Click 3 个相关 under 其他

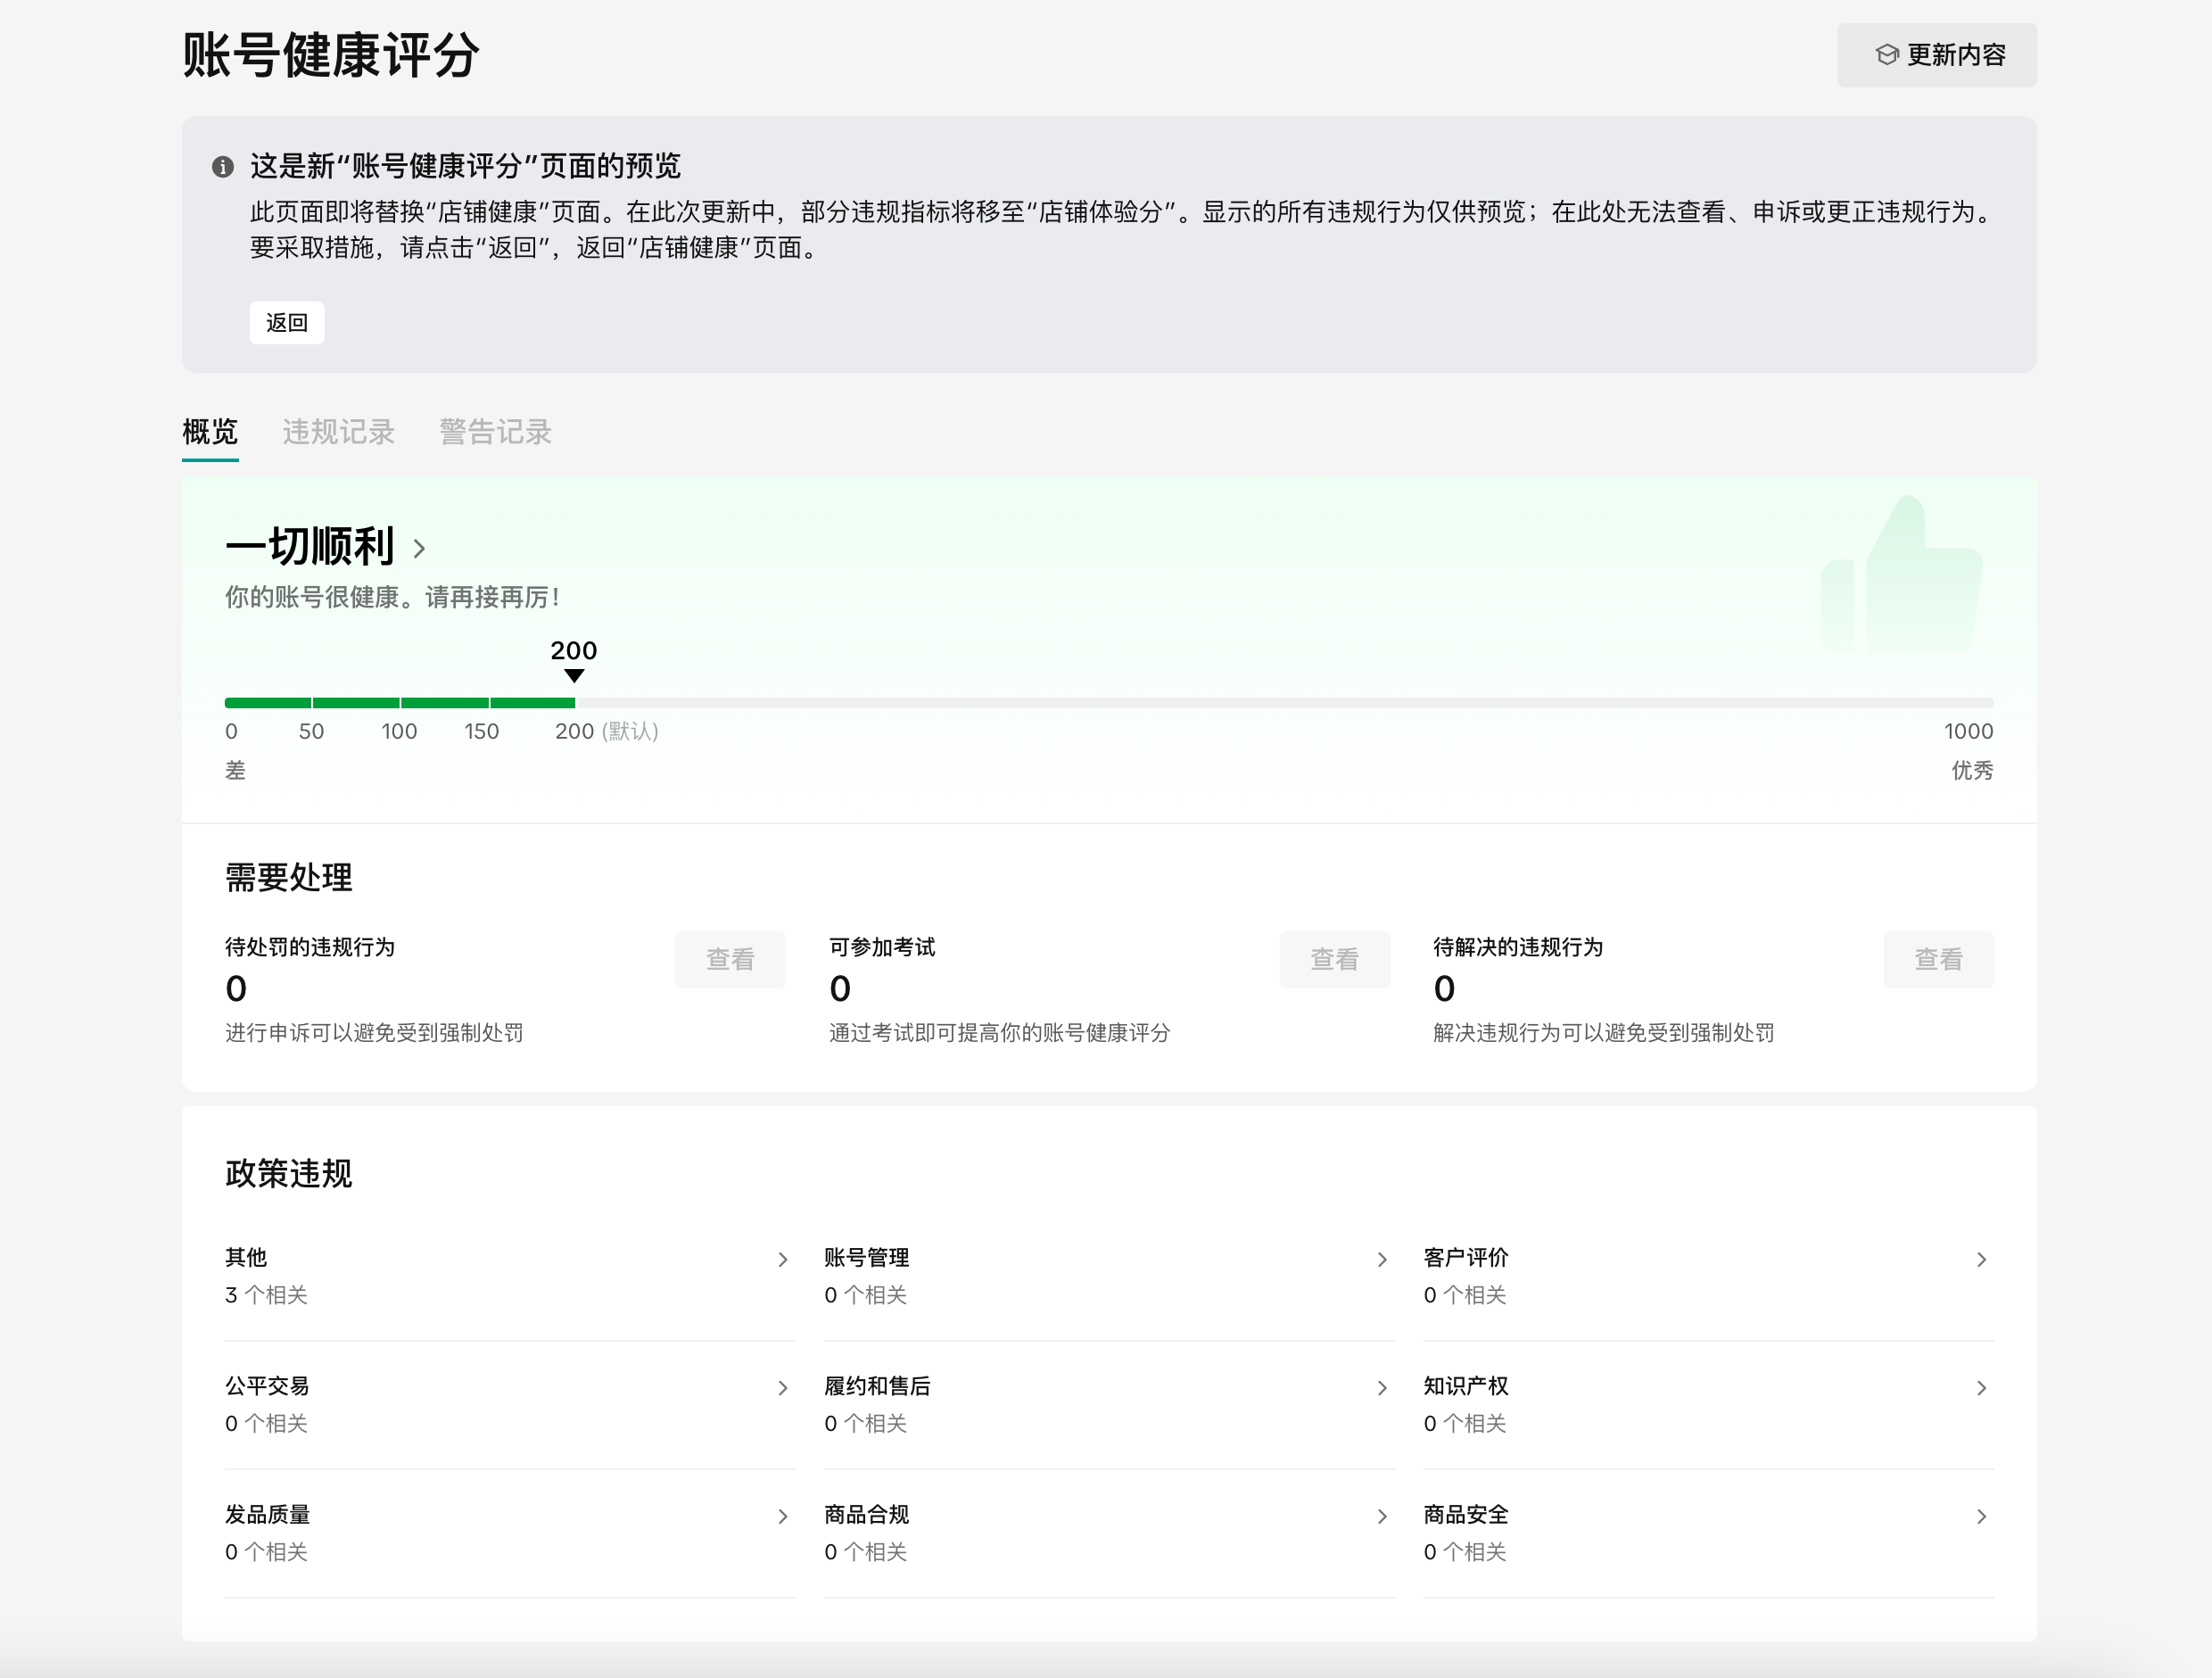tap(266, 1294)
